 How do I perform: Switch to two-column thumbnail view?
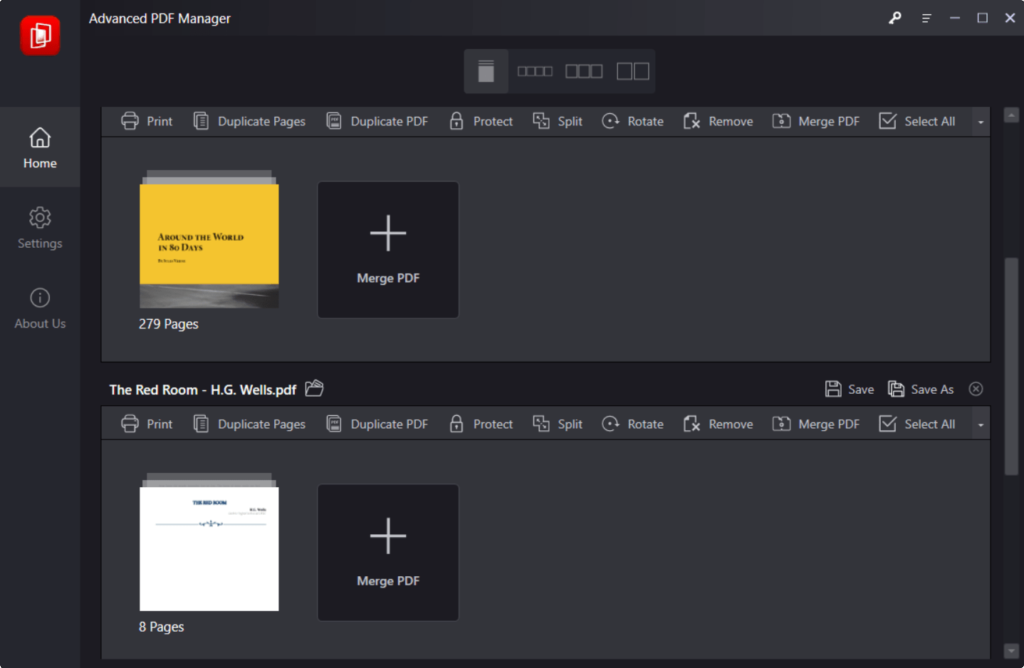click(x=633, y=71)
